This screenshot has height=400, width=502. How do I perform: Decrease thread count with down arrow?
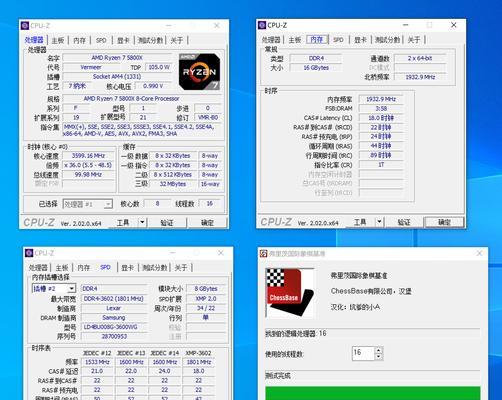point(378,357)
